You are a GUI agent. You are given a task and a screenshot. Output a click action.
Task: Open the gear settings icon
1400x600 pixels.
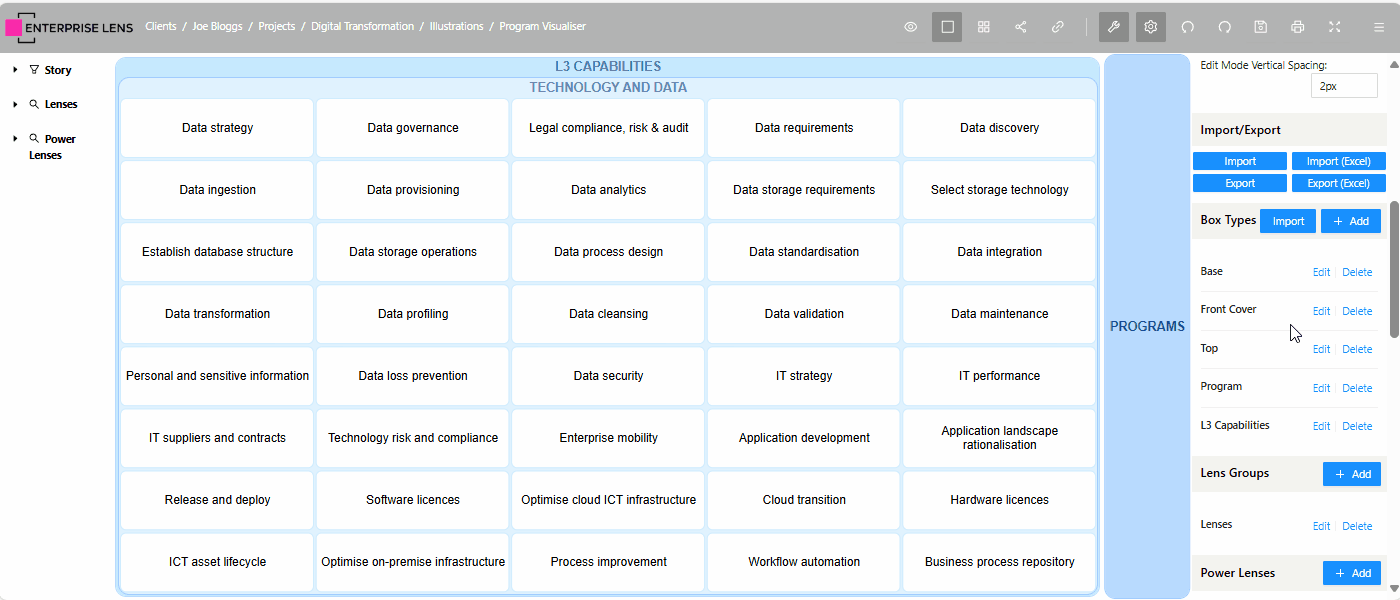[x=1151, y=27]
